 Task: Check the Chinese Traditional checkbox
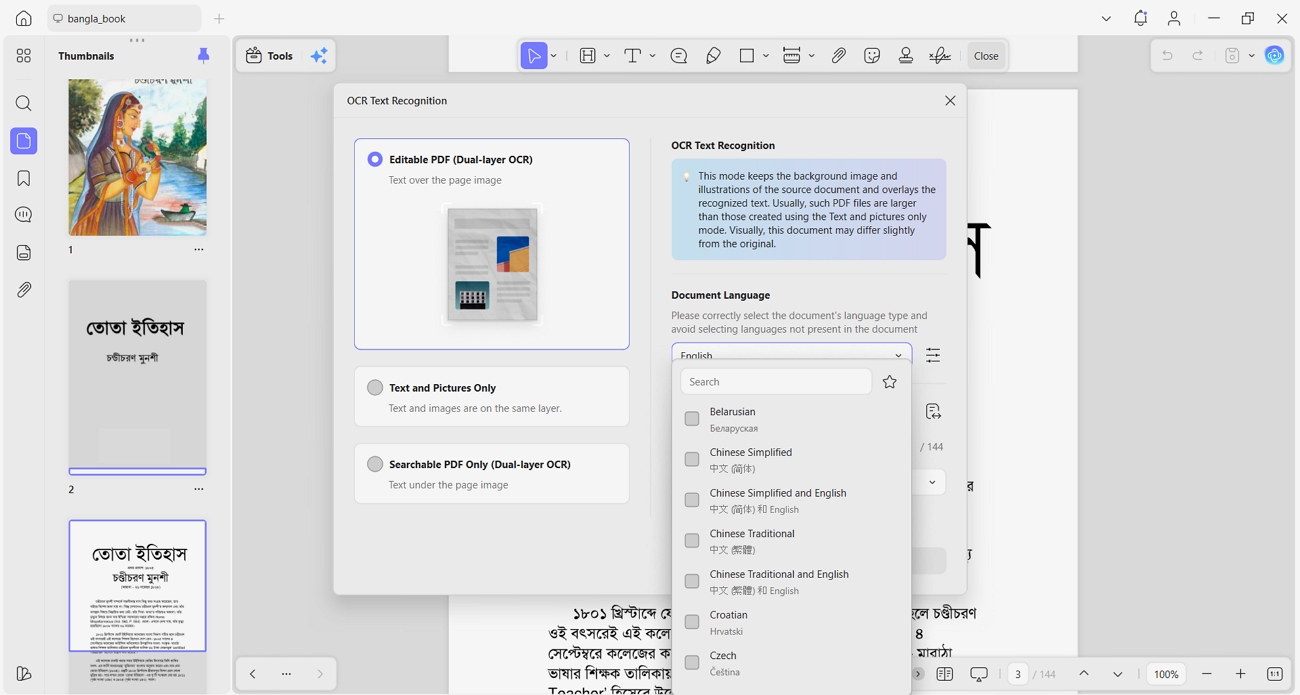[x=692, y=541]
